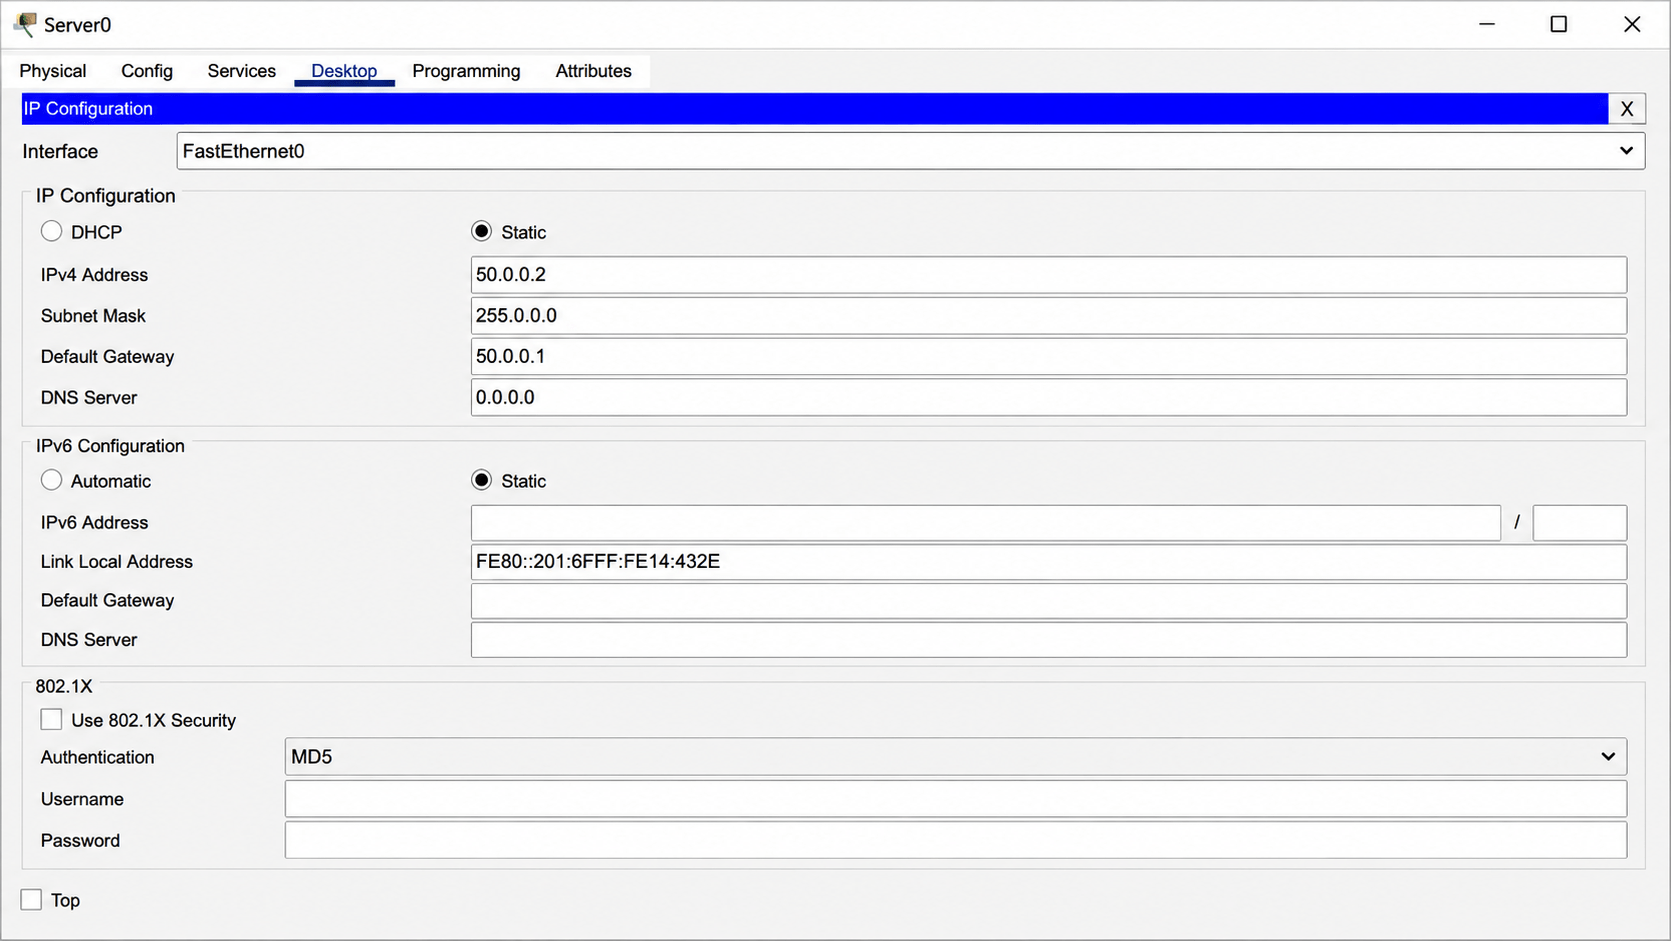Open the Physical tab
Image resolution: width=1671 pixels, height=941 pixels.
pyautogui.click(x=53, y=71)
